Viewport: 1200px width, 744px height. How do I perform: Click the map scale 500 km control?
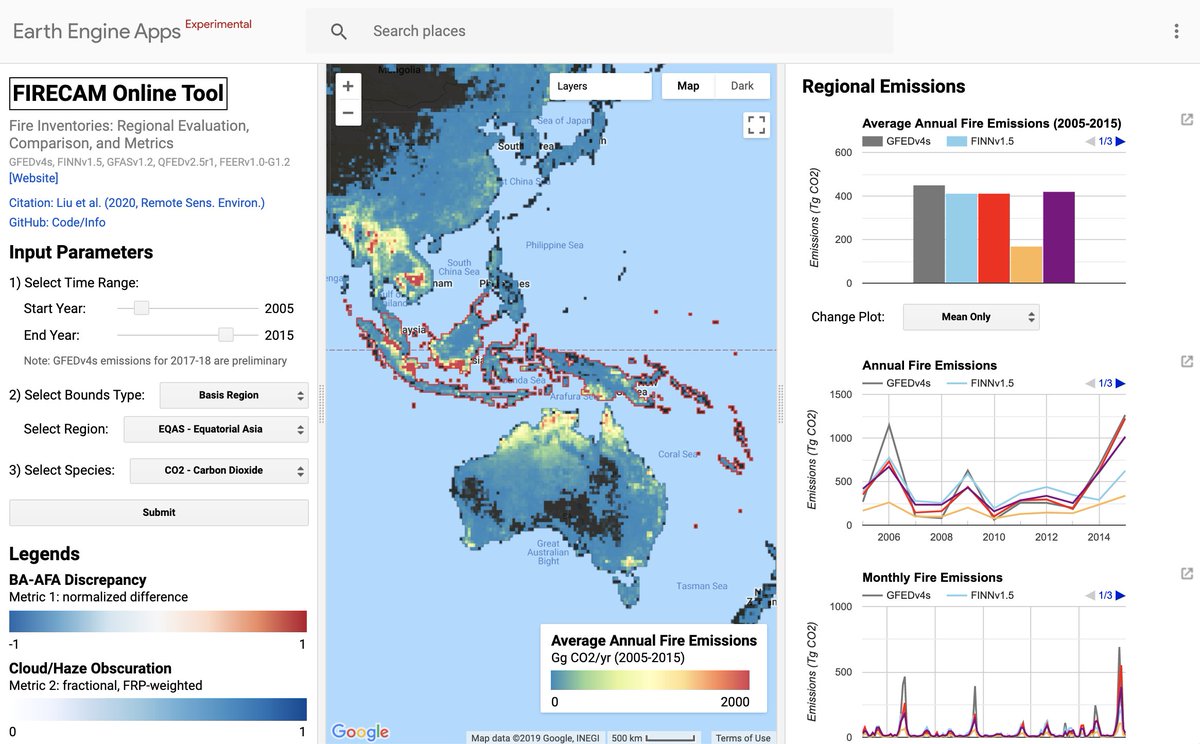(655, 738)
